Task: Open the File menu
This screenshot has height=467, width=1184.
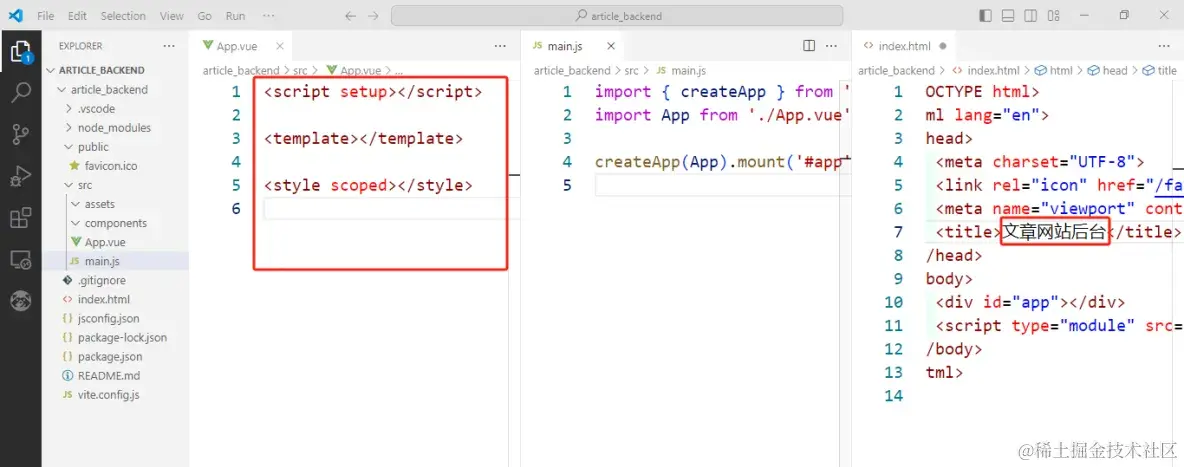Action: point(45,16)
